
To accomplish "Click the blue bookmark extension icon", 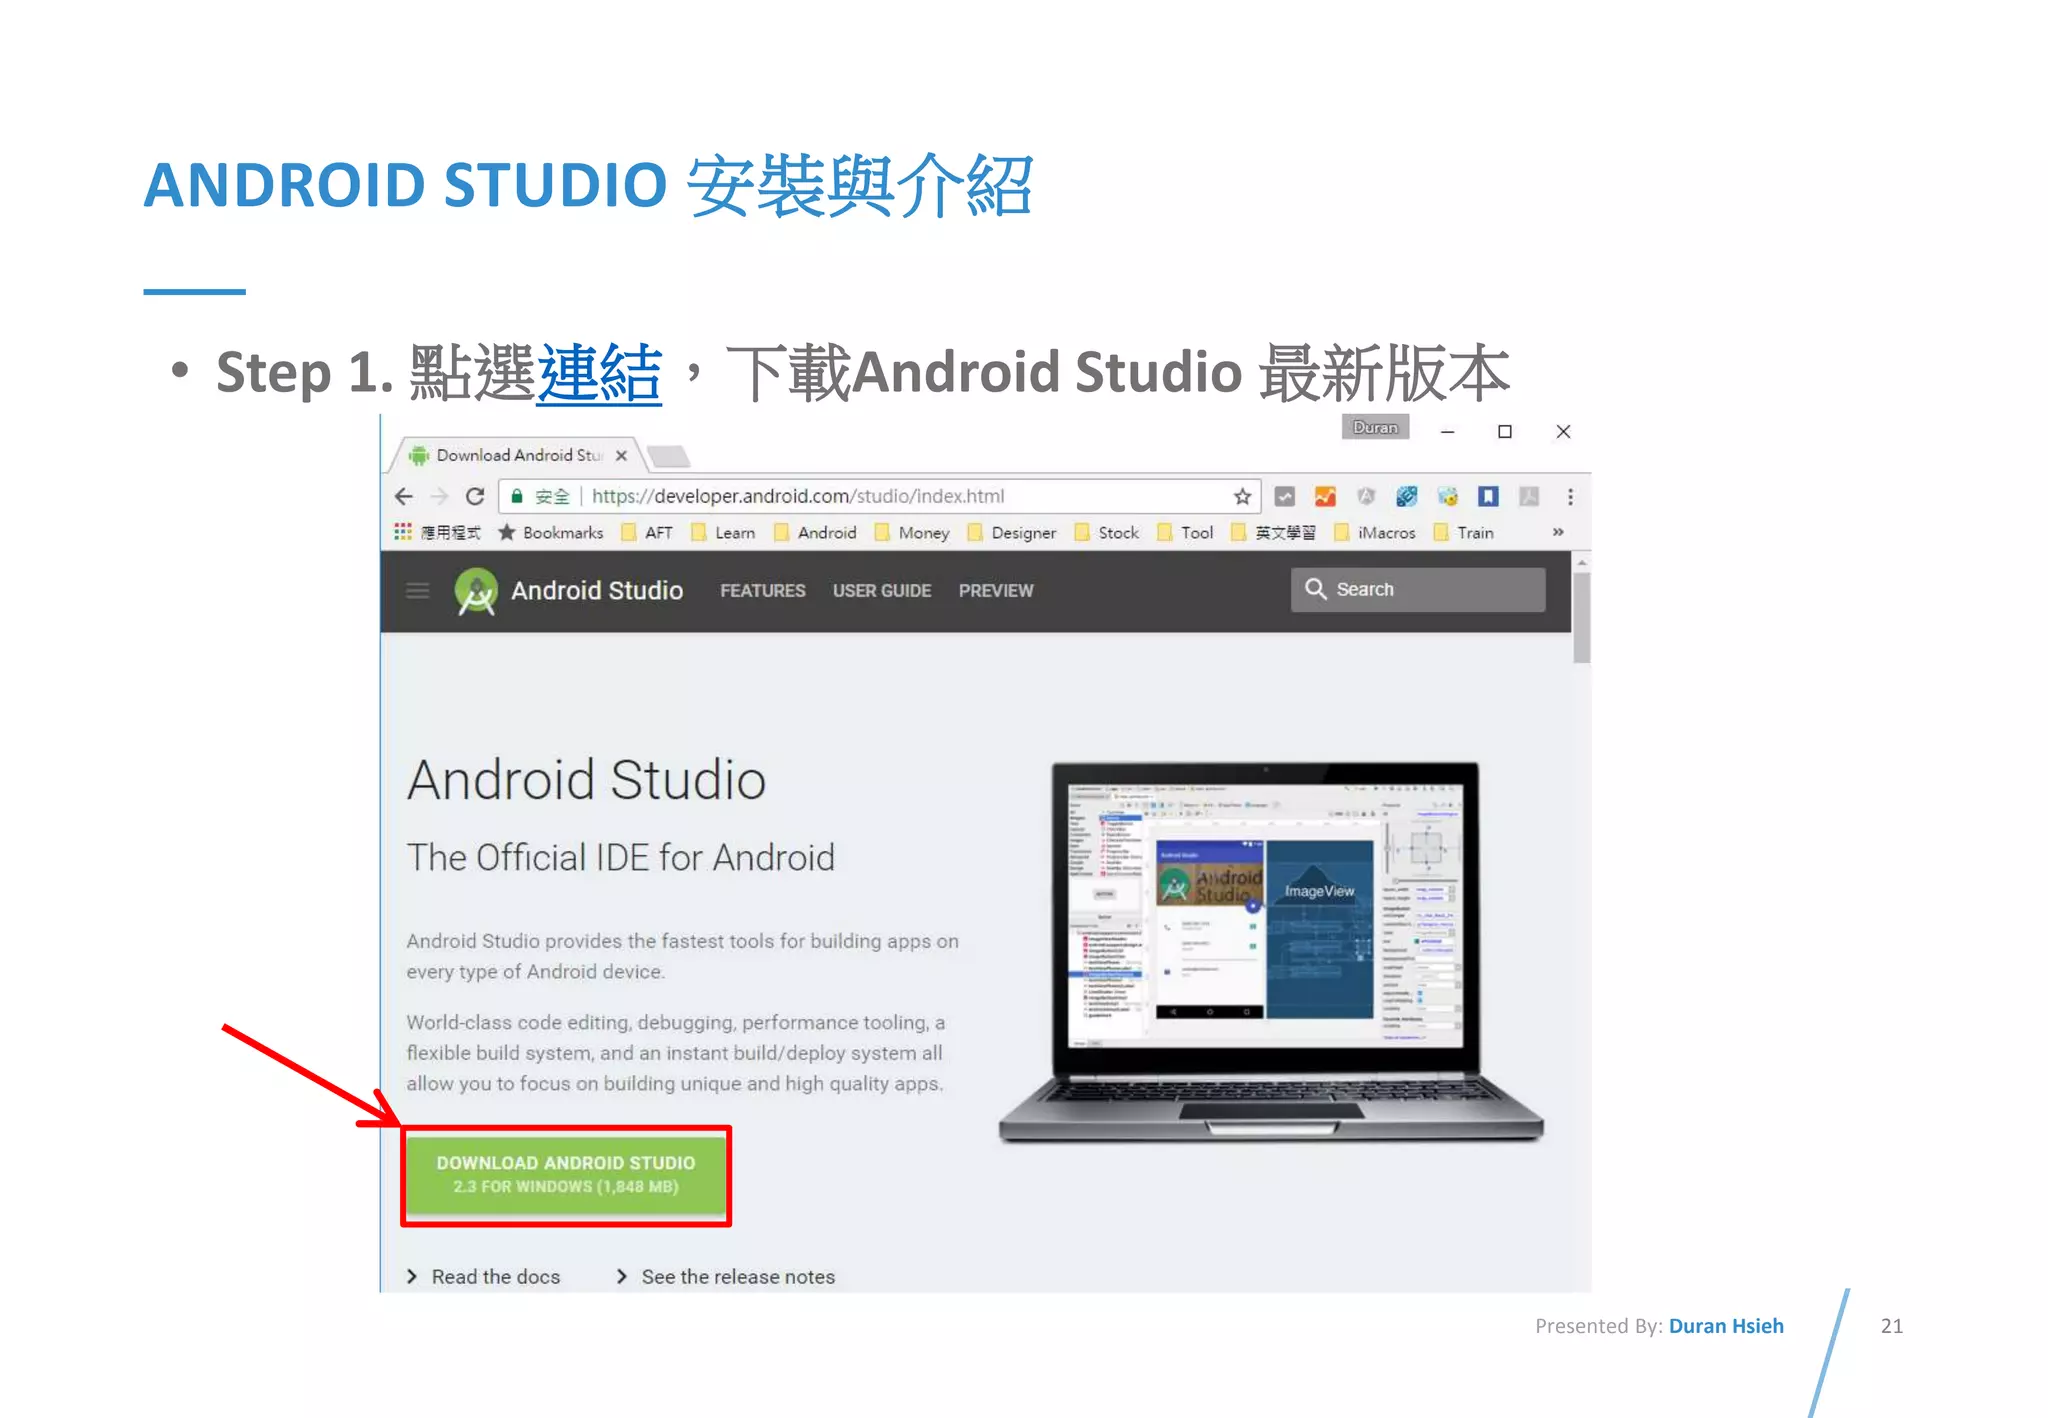I will pyautogui.click(x=1488, y=496).
